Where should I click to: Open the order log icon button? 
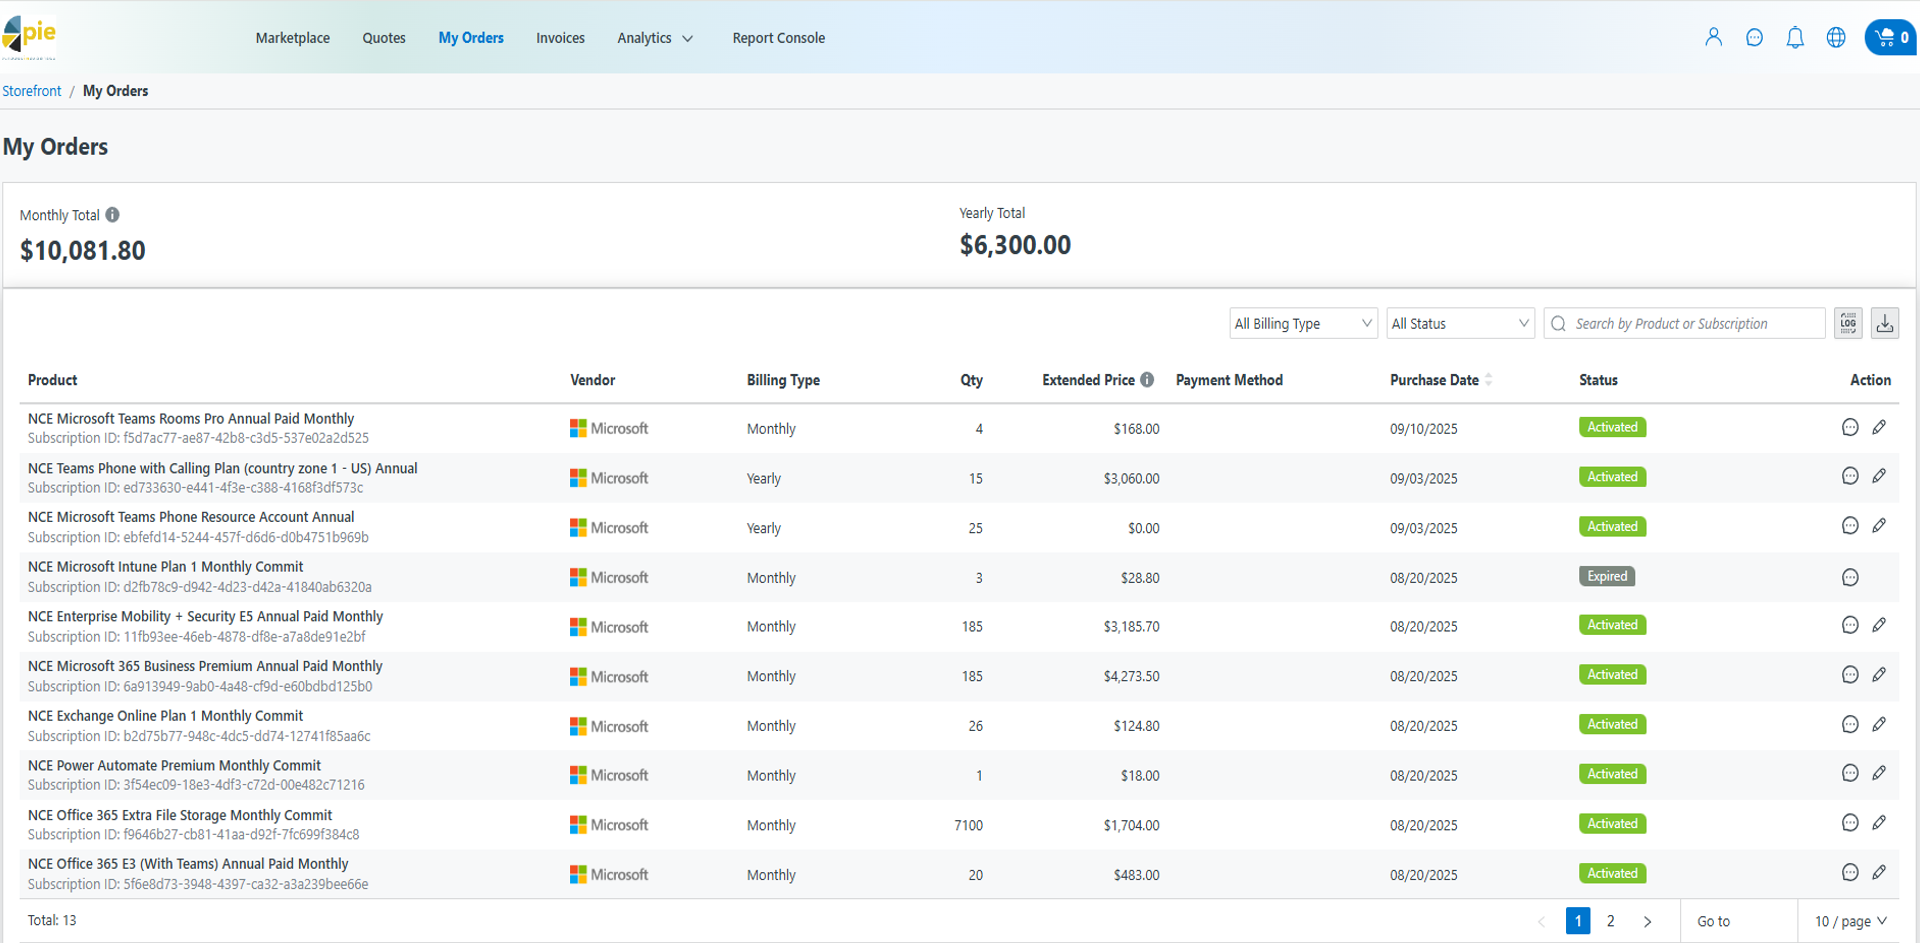pyautogui.click(x=1848, y=323)
